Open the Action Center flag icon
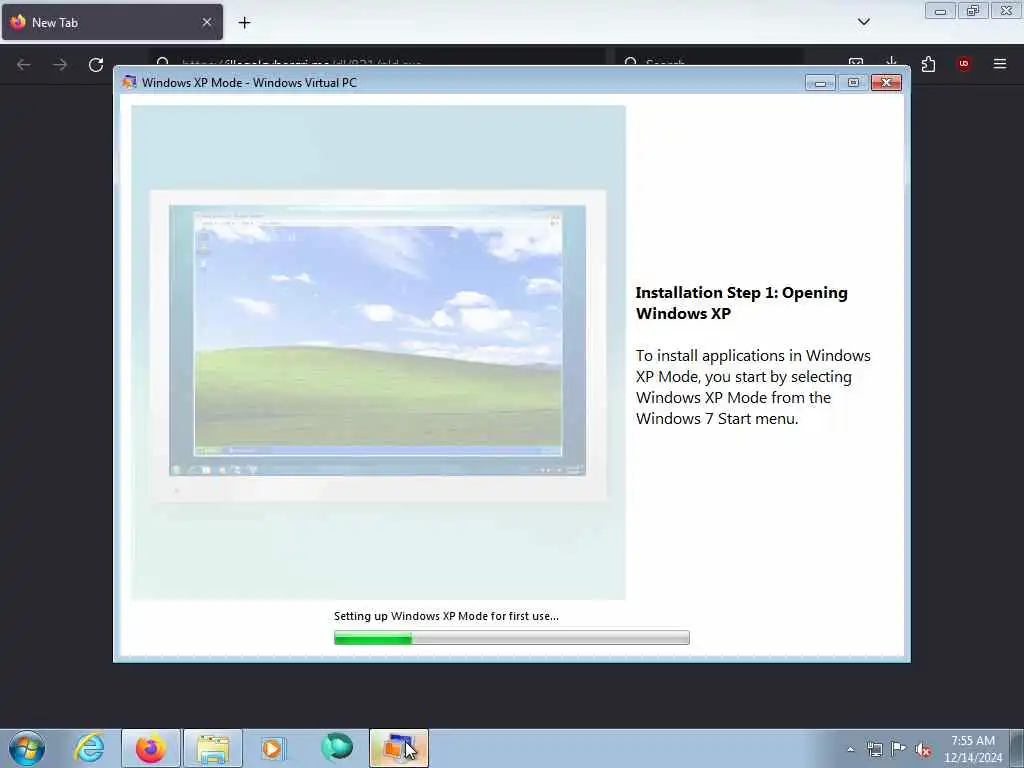This screenshot has width=1024, height=768. coord(899,749)
